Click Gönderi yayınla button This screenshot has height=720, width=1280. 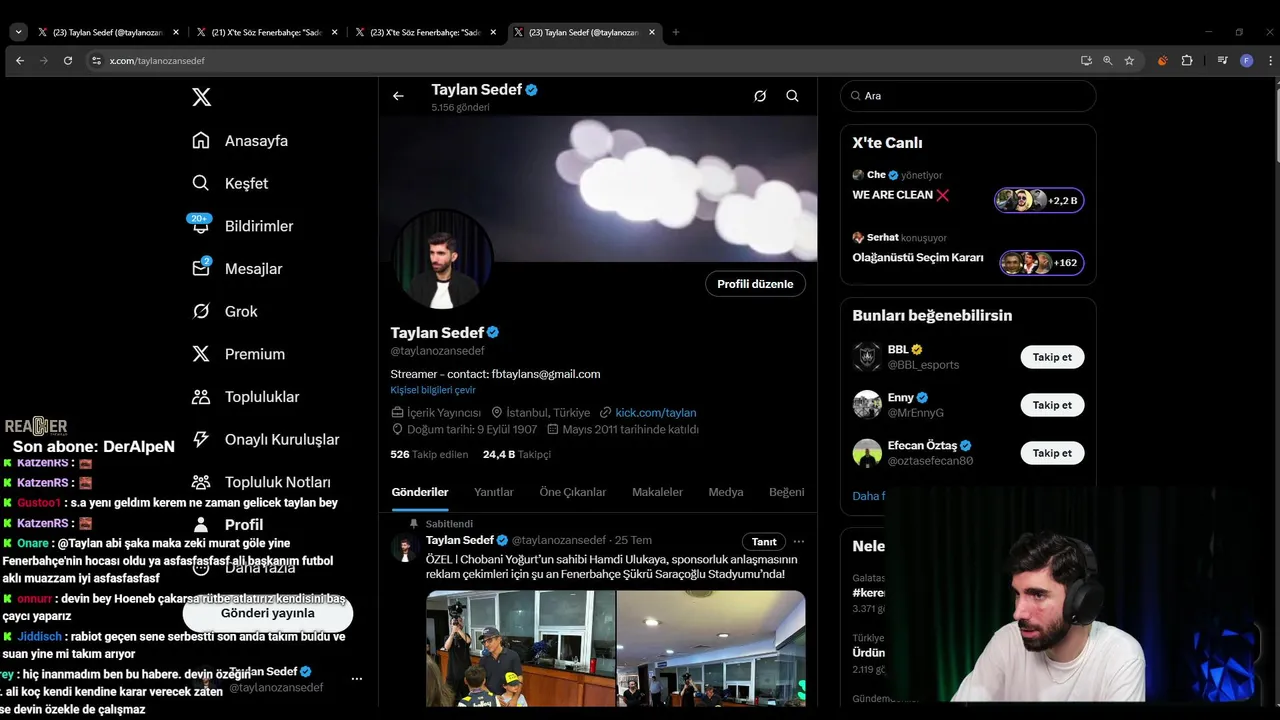(x=267, y=613)
